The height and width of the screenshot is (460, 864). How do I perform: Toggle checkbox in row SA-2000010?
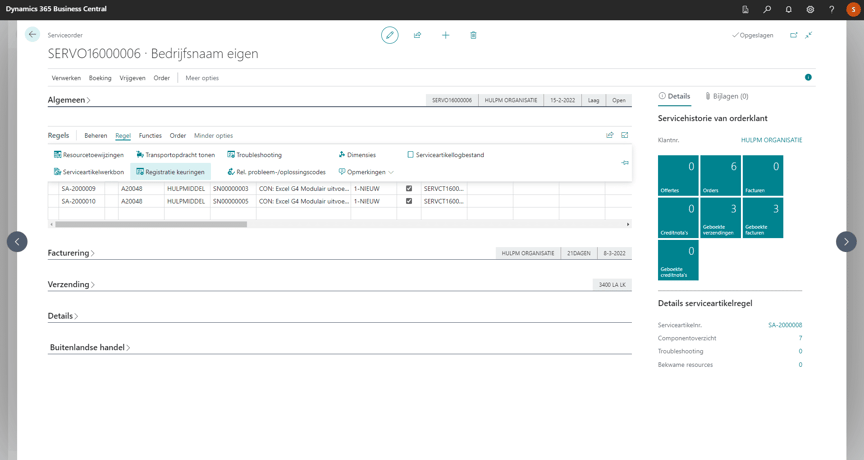pos(409,201)
